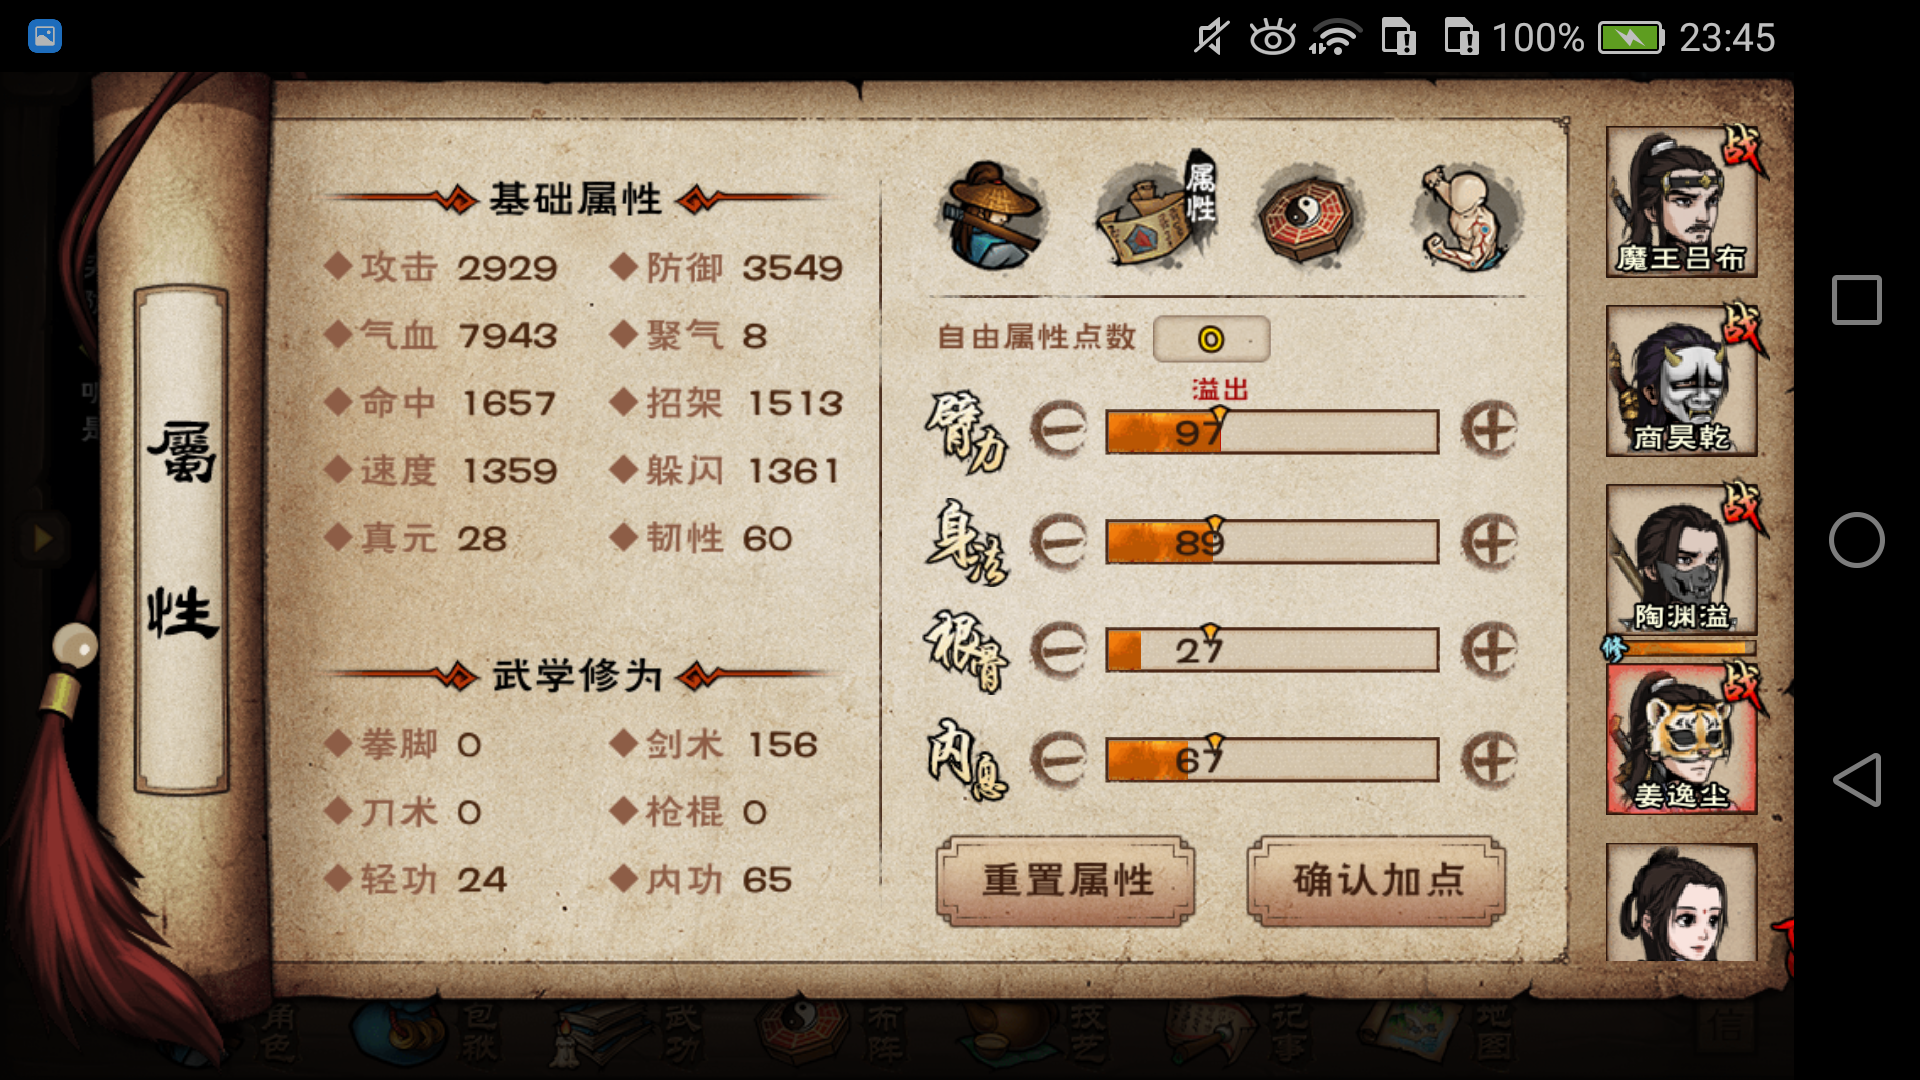Screen dimensions: 1920x1080
Task: Increase 内息 with the plus button
Action: [1489, 761]
